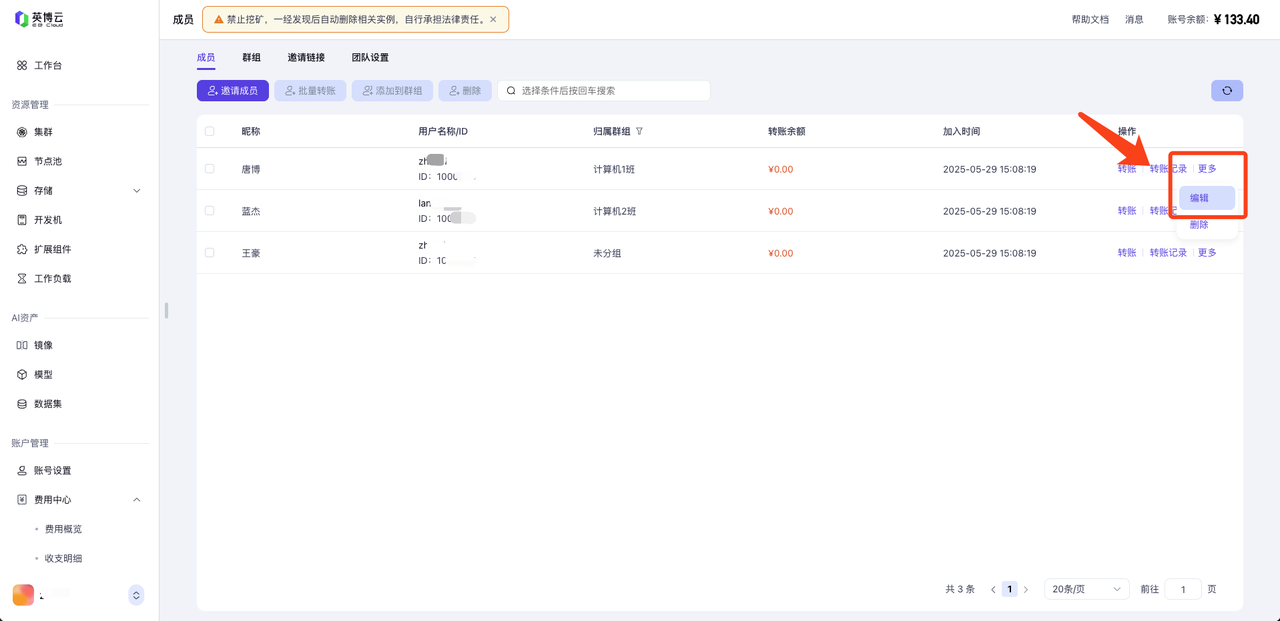
Task: Switch to the 群组 groups tab
Action: 251,58
